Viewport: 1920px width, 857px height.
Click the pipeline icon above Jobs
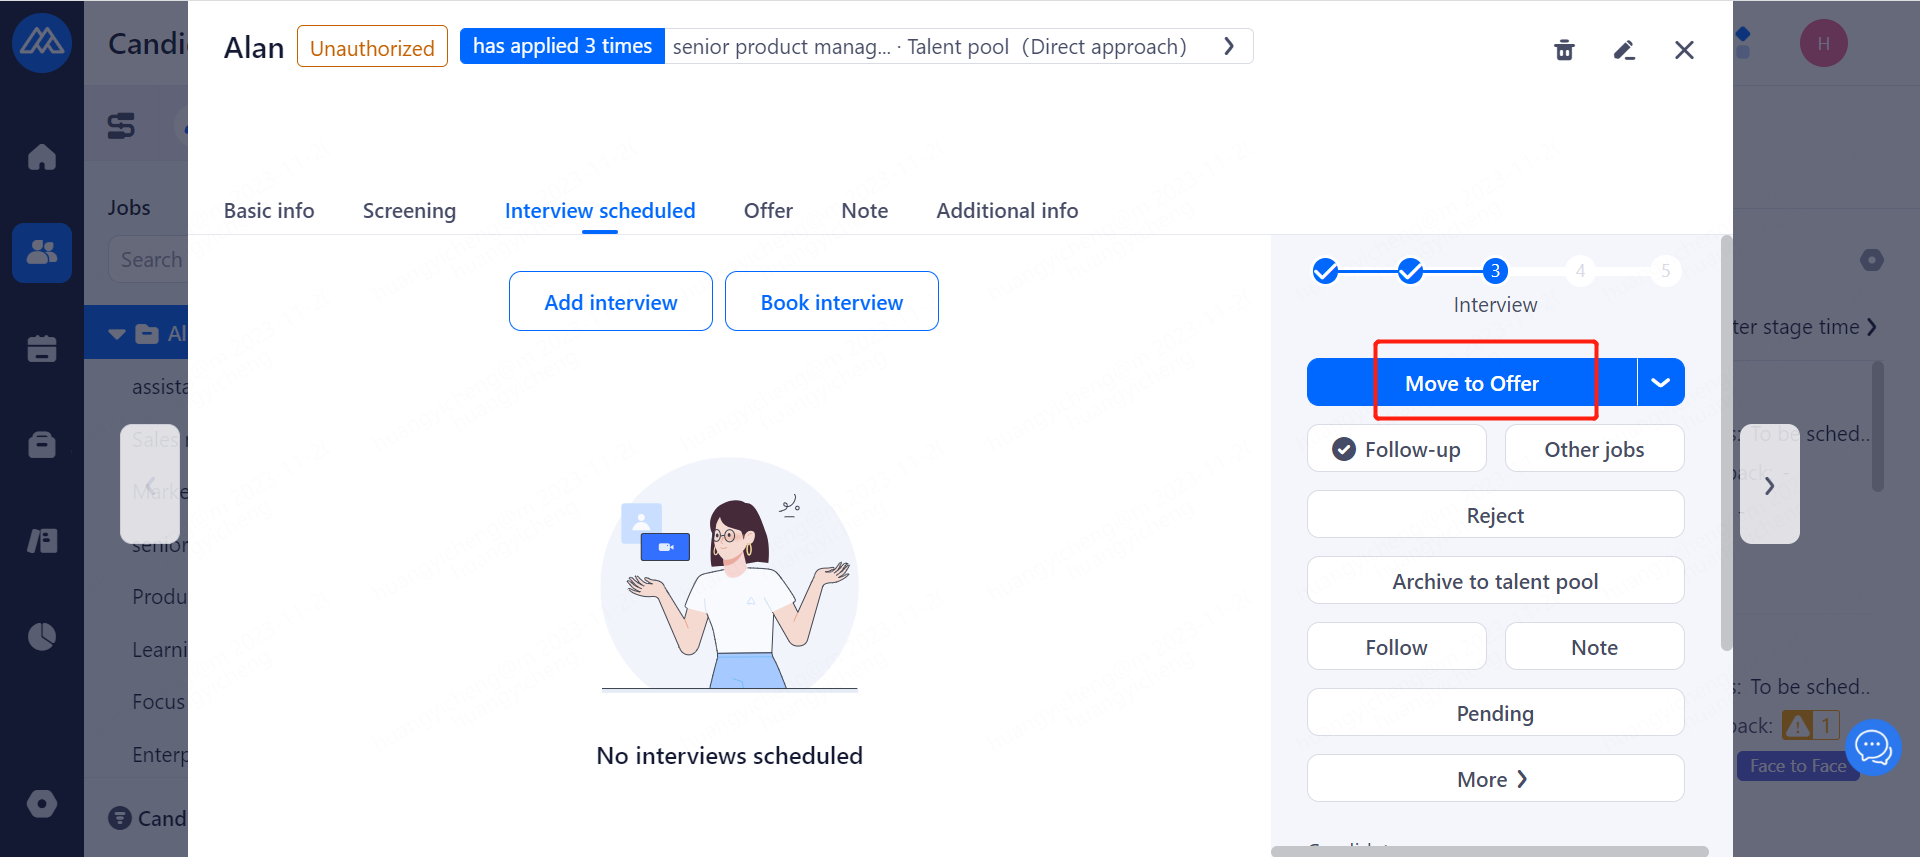click(x=121, y=126)
